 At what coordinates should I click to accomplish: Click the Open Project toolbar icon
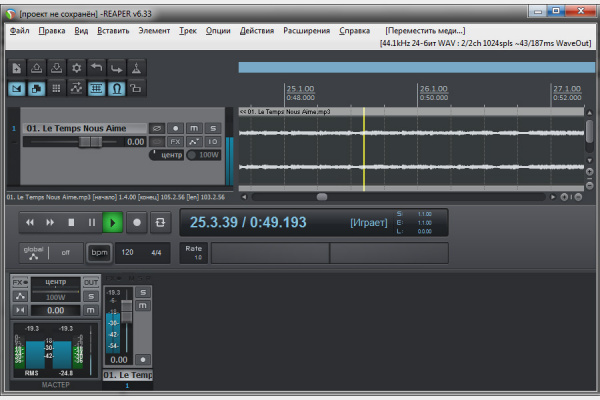pyautogui.click(x=36, y=69)
